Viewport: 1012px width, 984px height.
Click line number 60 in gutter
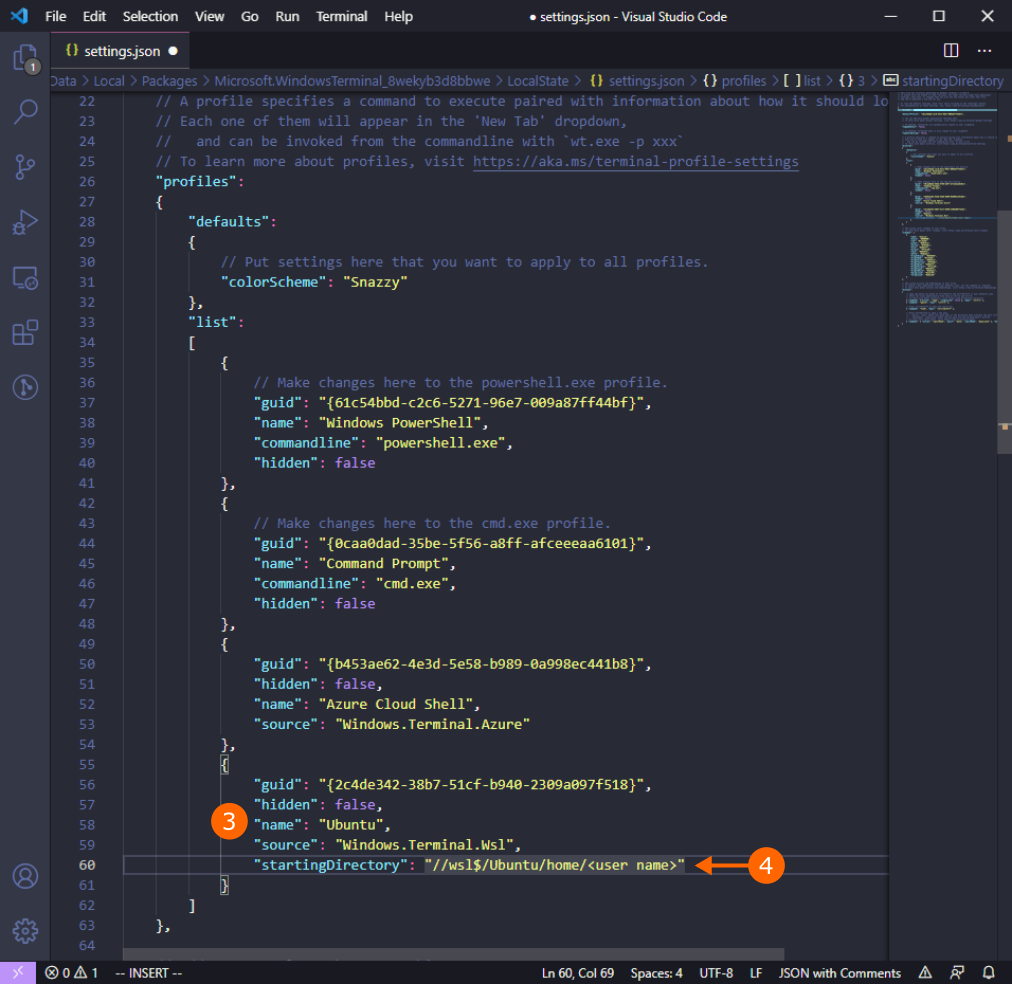(x=87, y=865)
